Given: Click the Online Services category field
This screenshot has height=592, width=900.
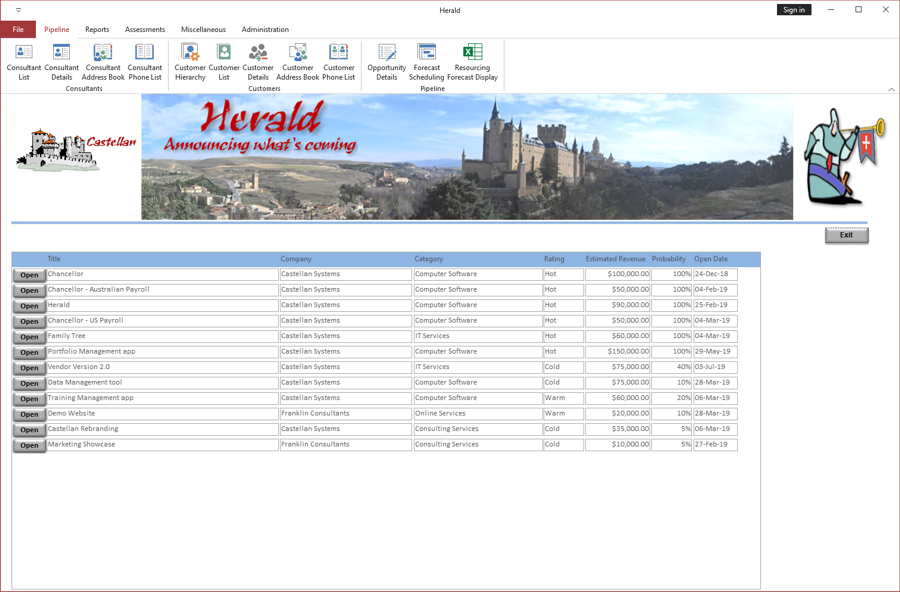Looking at the screenshot, I should 478,414.
